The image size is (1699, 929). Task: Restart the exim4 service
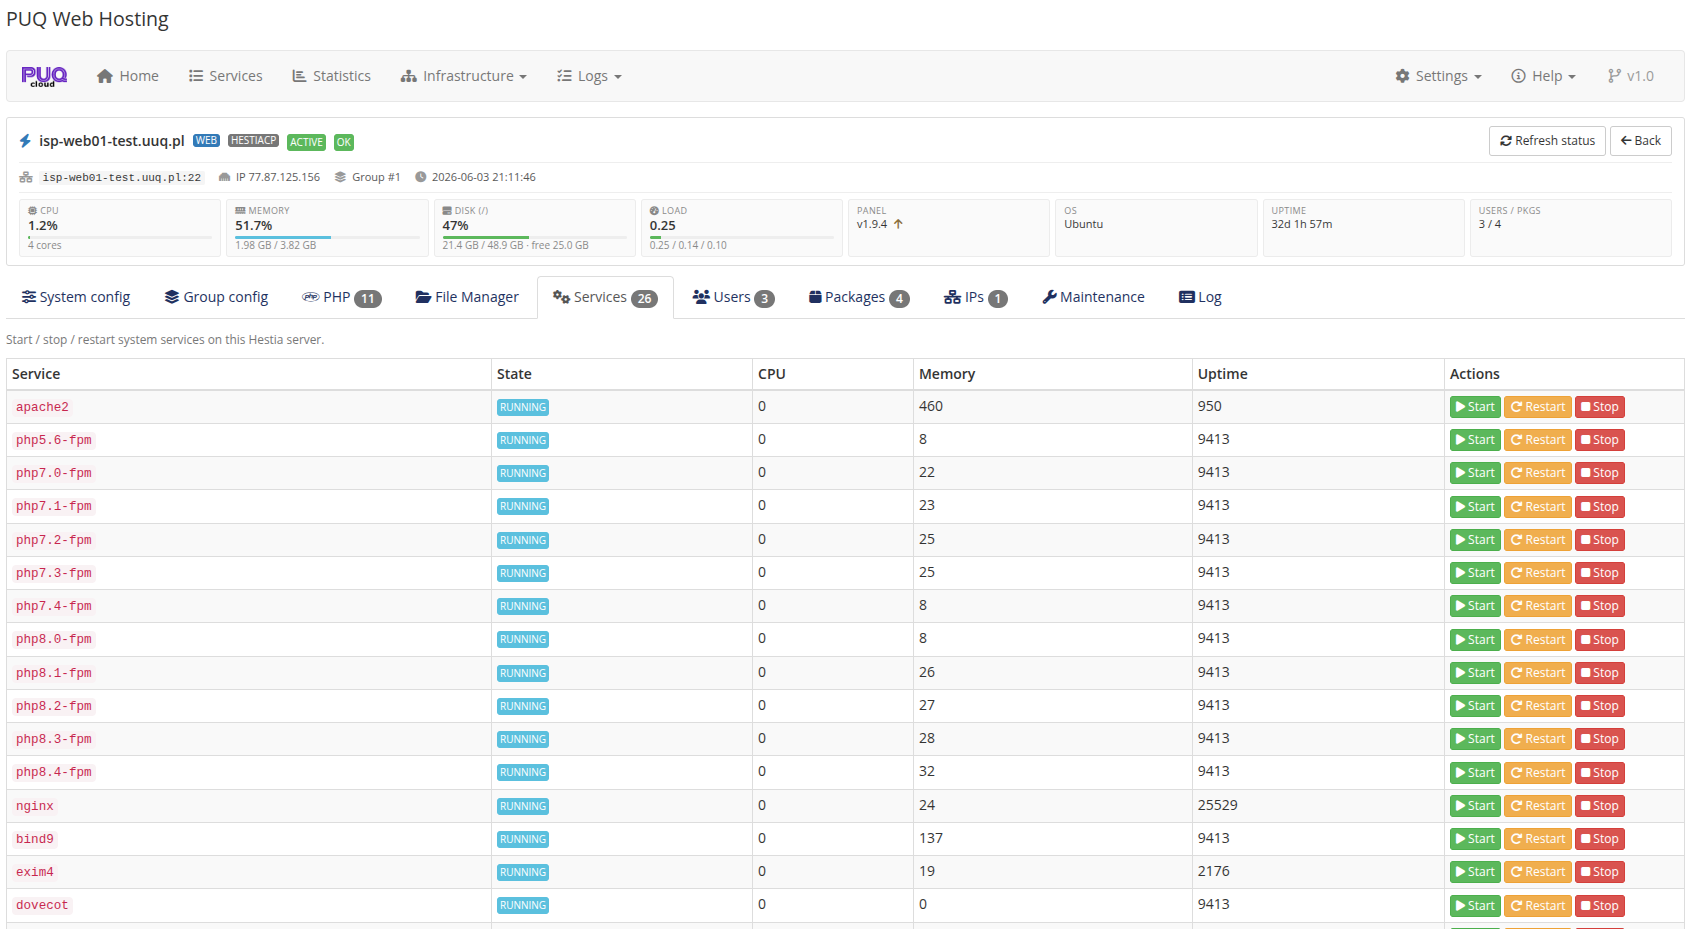click(x=1538, y=872)
